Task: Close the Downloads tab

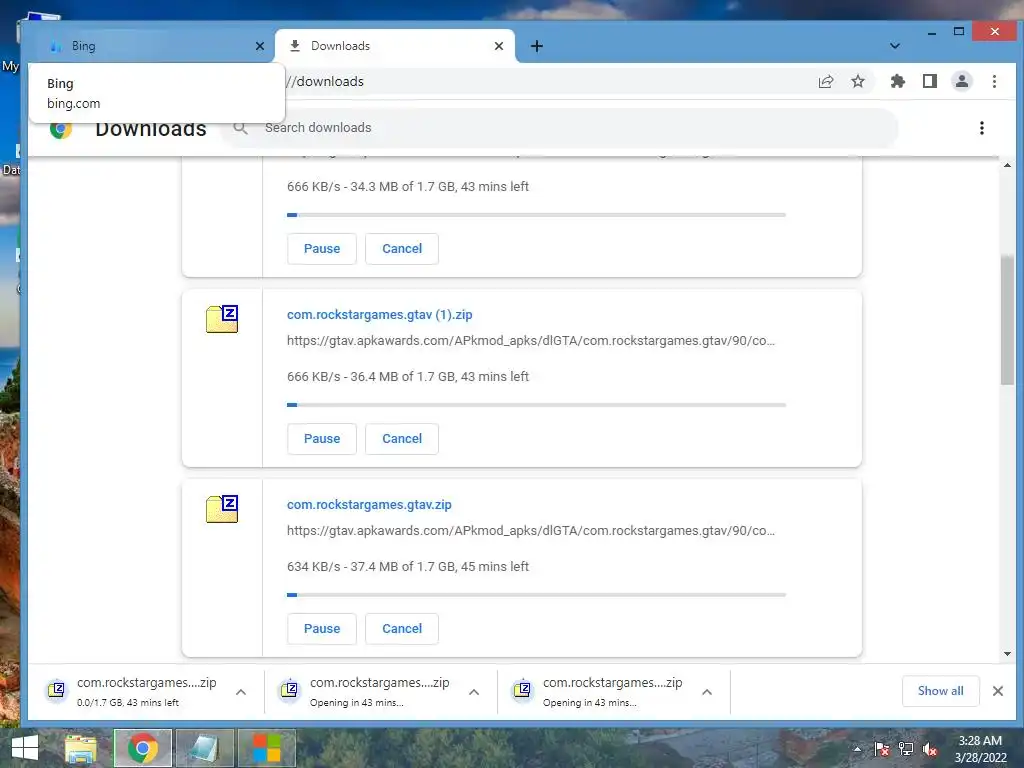Action: pos(499,46)
